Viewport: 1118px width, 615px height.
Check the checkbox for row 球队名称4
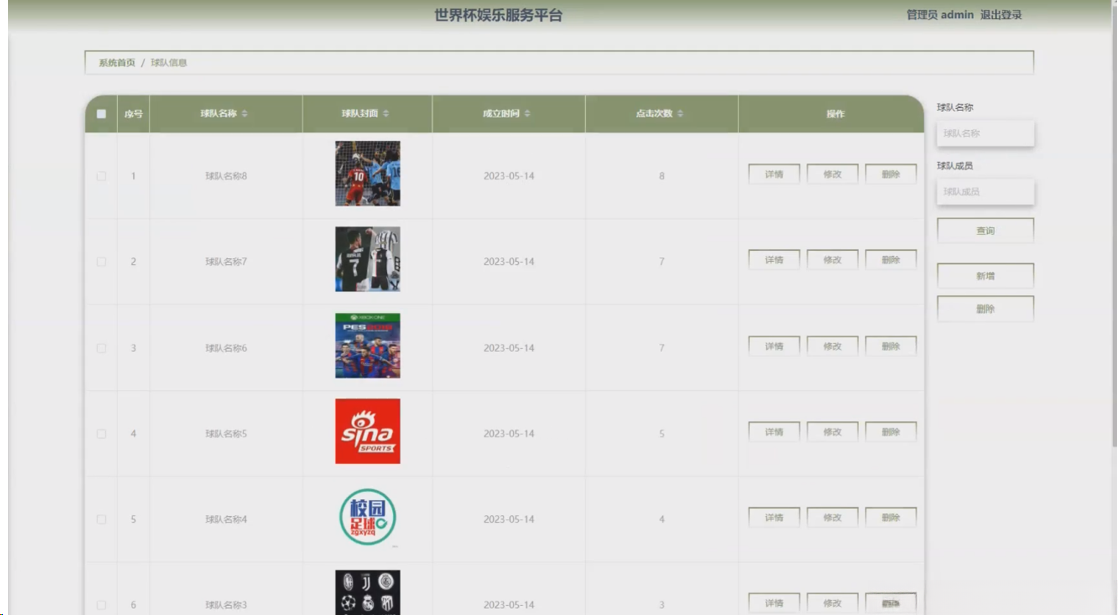coord(101,519)
